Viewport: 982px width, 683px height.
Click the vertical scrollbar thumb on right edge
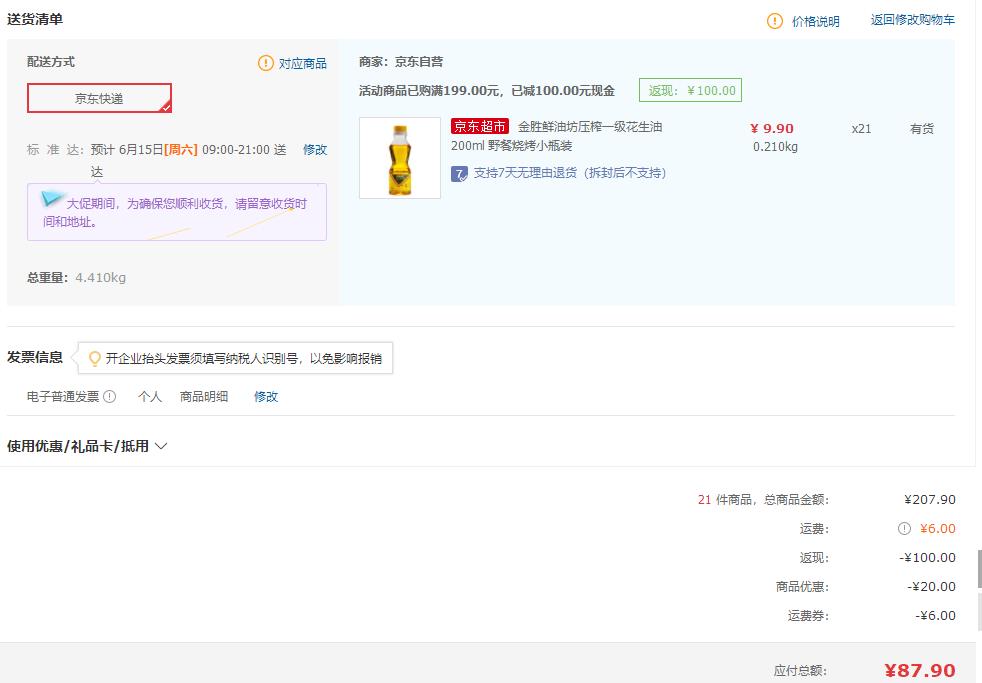click(x=979, y=568)
